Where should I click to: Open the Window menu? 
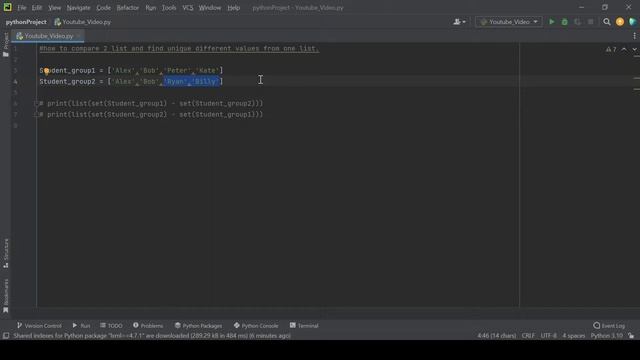point(210,8)
